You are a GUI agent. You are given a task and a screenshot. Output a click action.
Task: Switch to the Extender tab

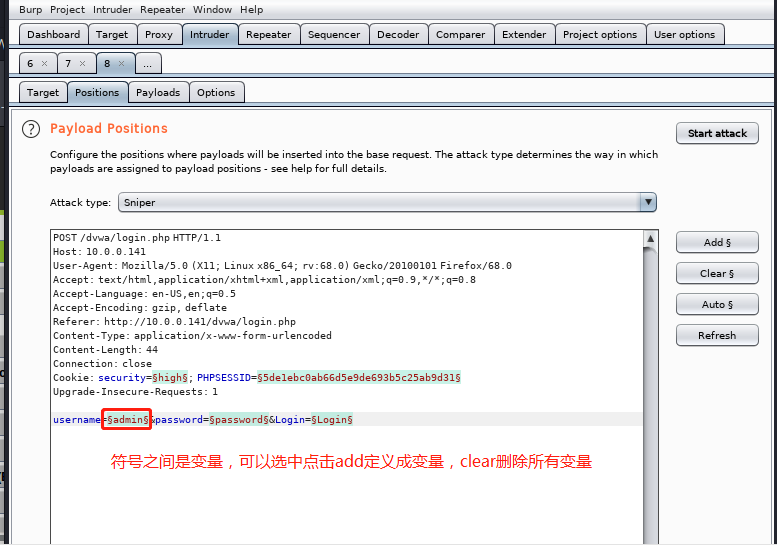524,34
